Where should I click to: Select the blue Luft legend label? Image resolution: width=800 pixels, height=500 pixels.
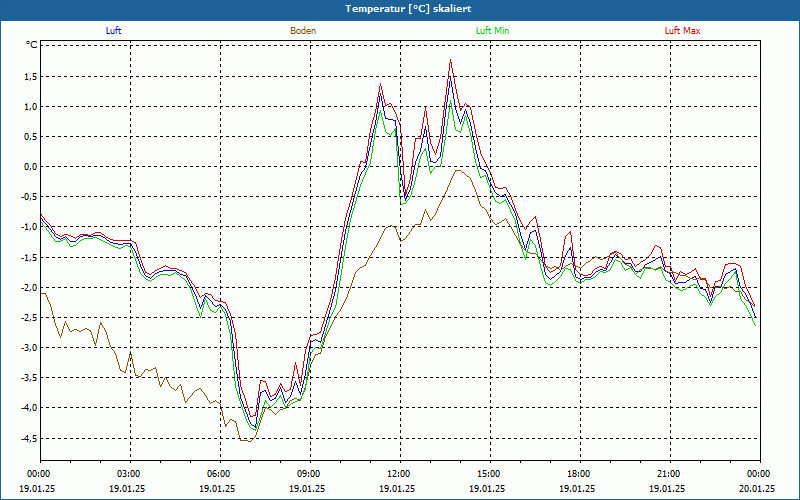pyautogui.click(x=113, y=31)
